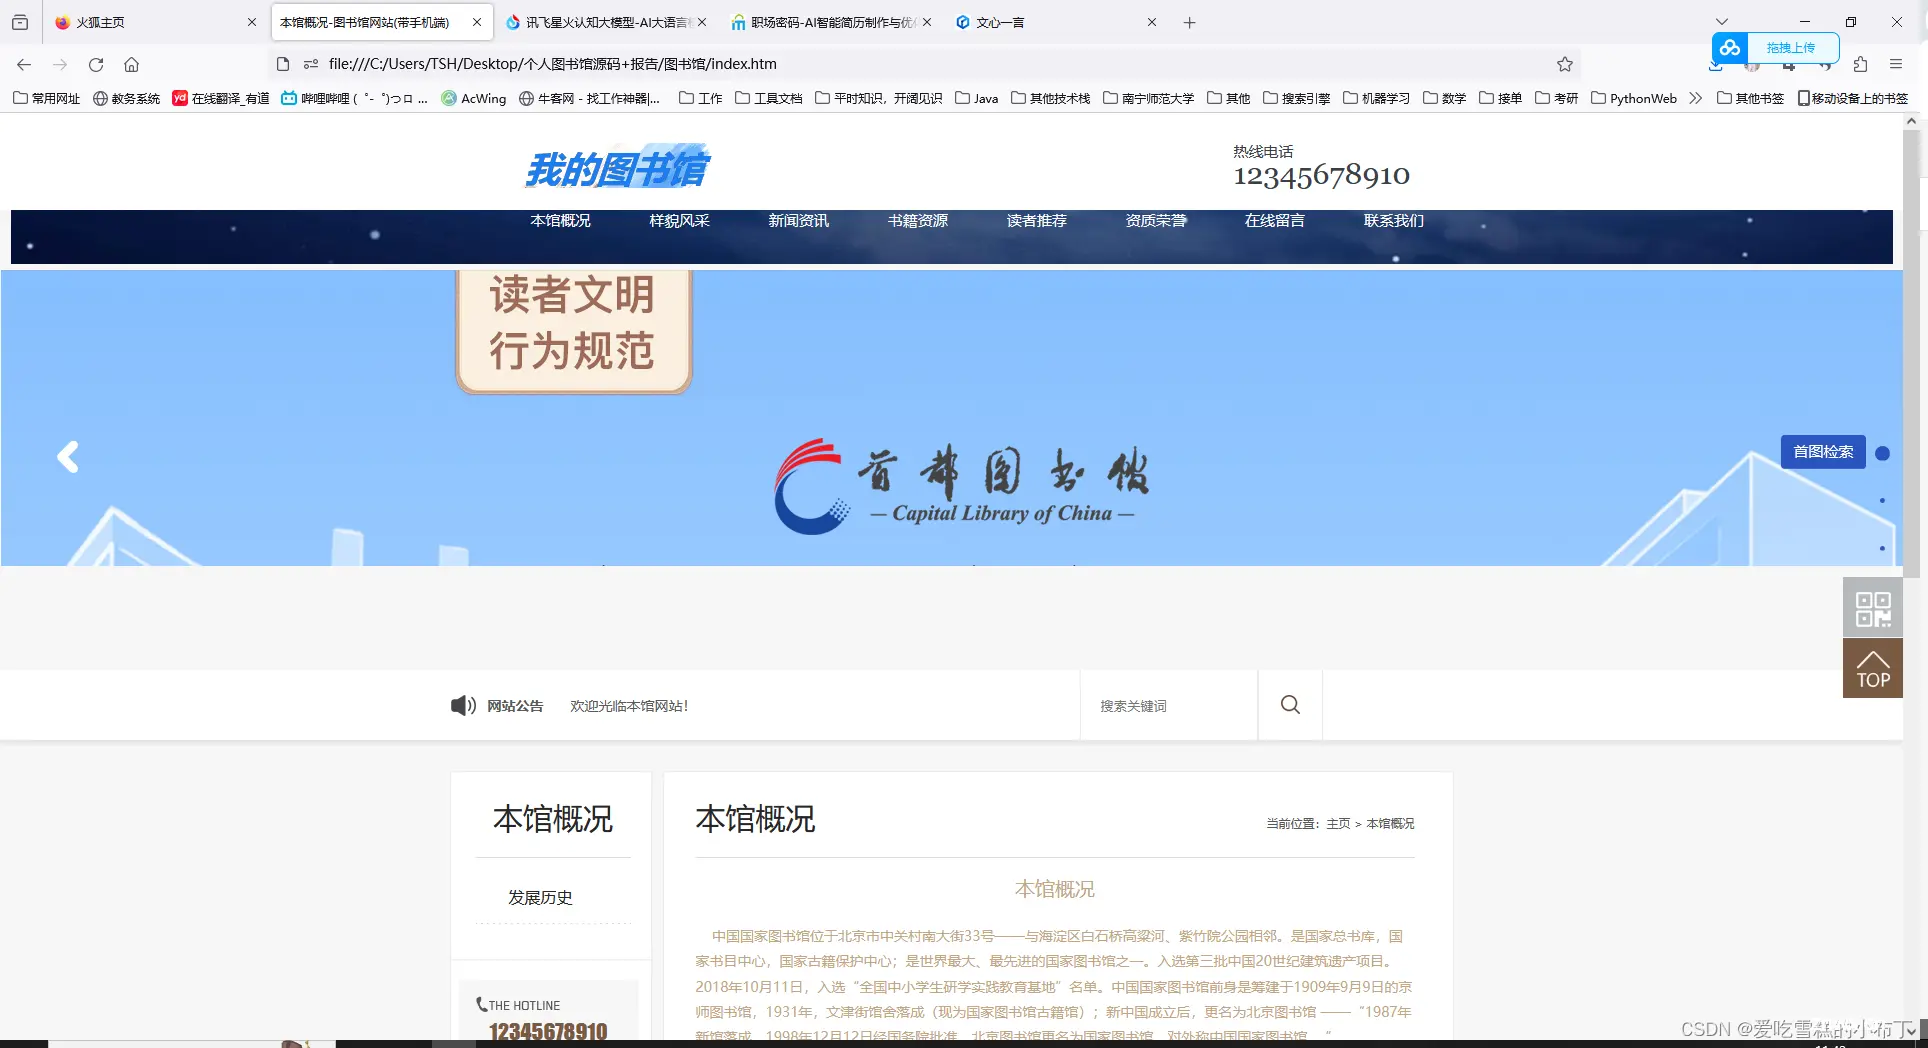Open the 哔哩哔哩 bookmark

pos(354,98)
